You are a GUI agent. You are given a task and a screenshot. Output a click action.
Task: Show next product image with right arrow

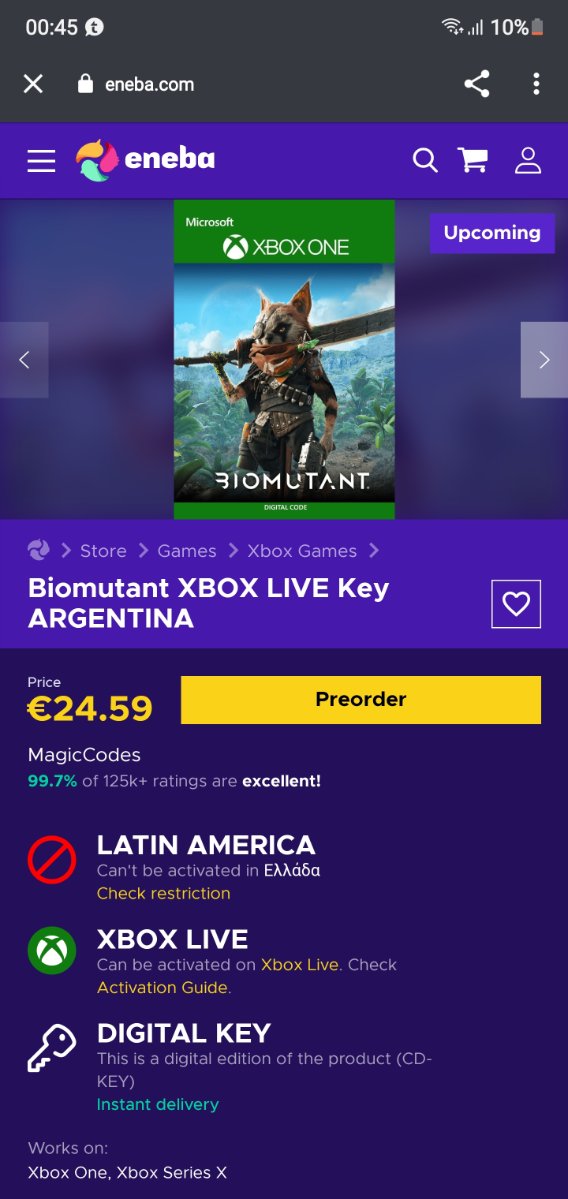(x=544, y=359)
